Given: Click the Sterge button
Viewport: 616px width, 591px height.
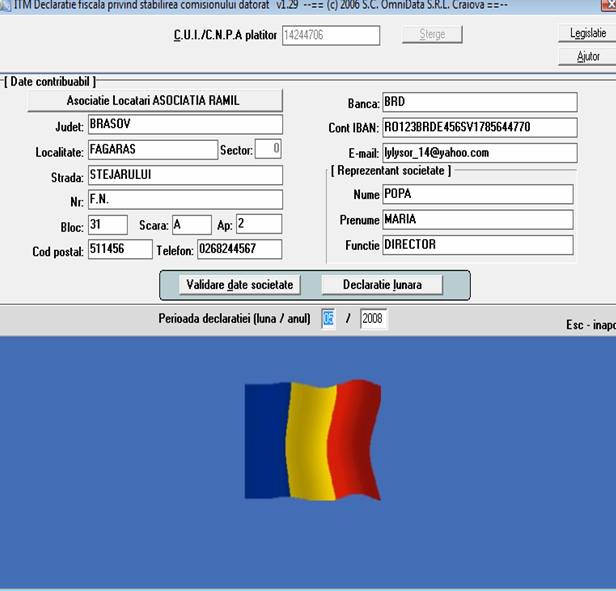Looking at the screenshot, I should (432, 35).
